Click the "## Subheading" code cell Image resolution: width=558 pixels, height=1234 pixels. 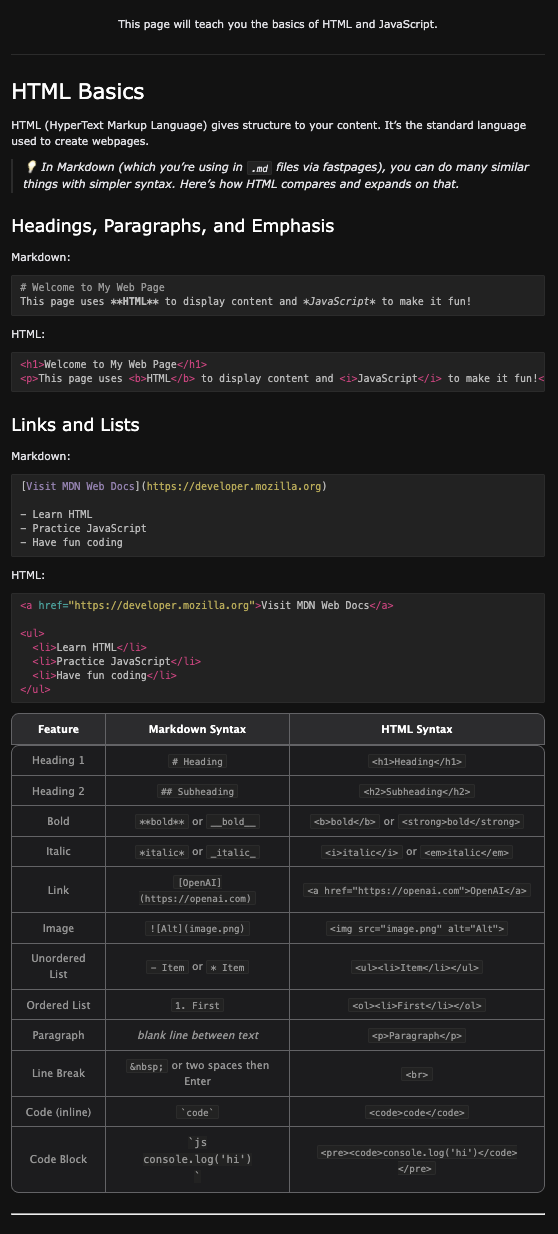pos(197,791)
